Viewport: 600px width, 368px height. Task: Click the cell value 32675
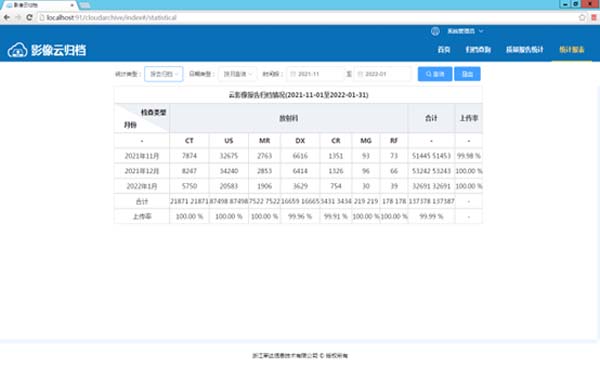pyautogui.click(x=229, y=156)
